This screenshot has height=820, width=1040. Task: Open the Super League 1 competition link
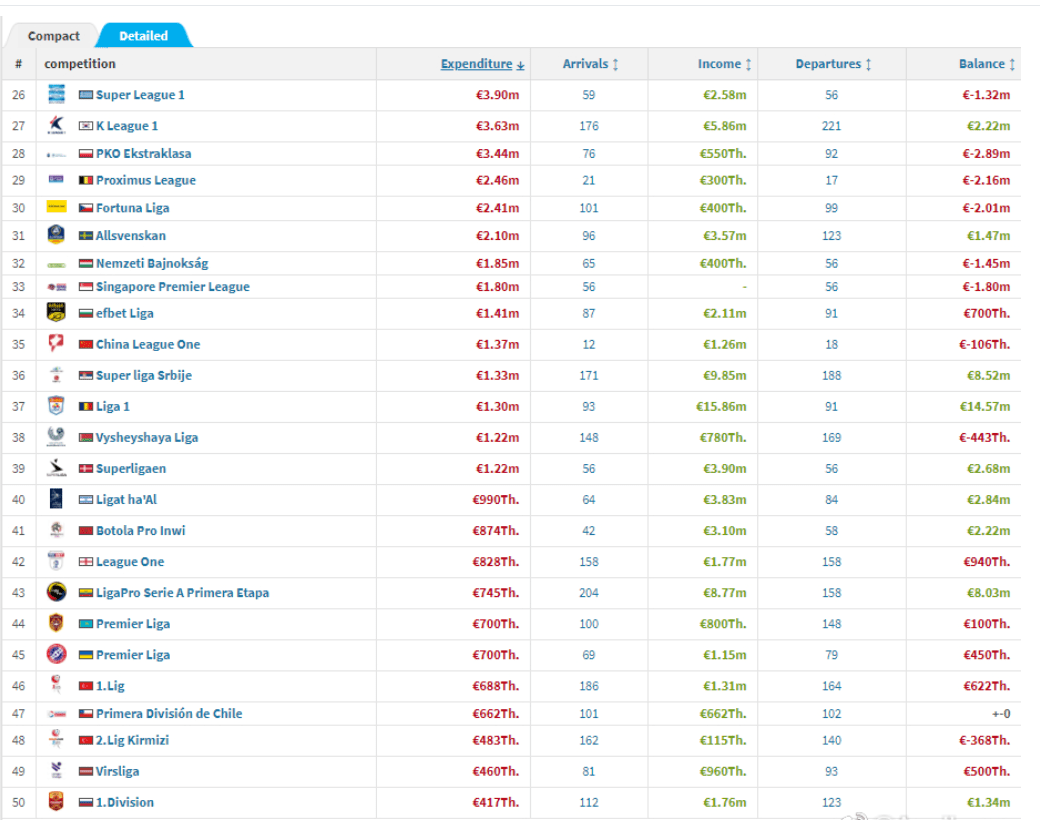click(140, 95)
